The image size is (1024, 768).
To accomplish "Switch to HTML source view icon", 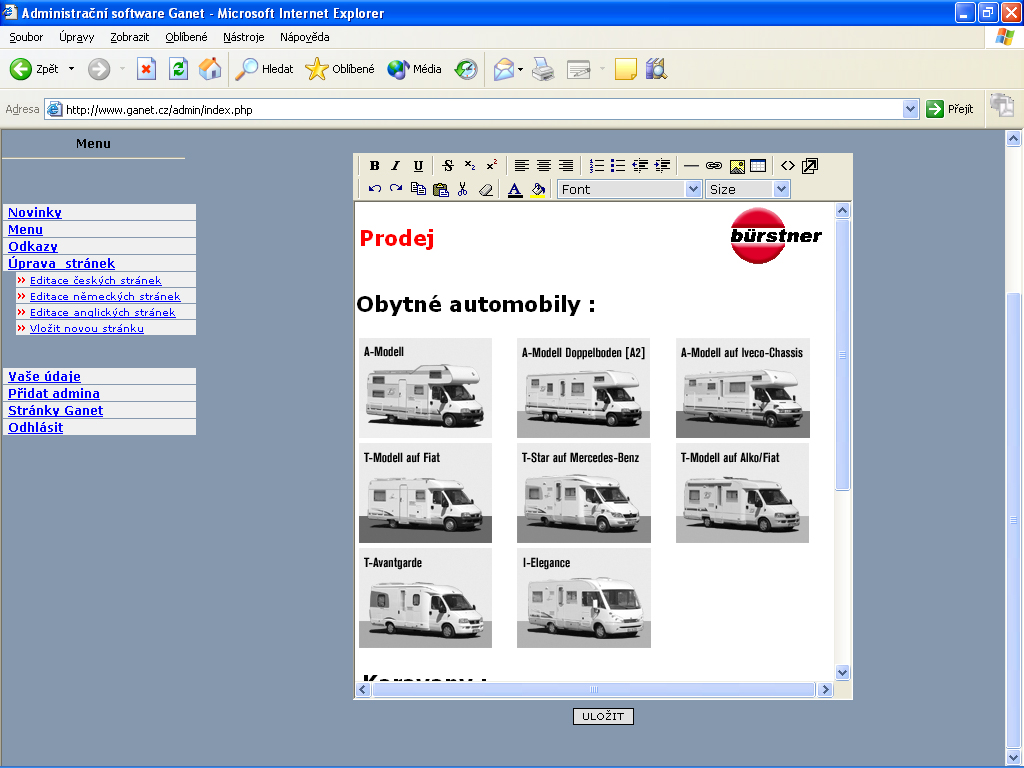I will [788, 166].
